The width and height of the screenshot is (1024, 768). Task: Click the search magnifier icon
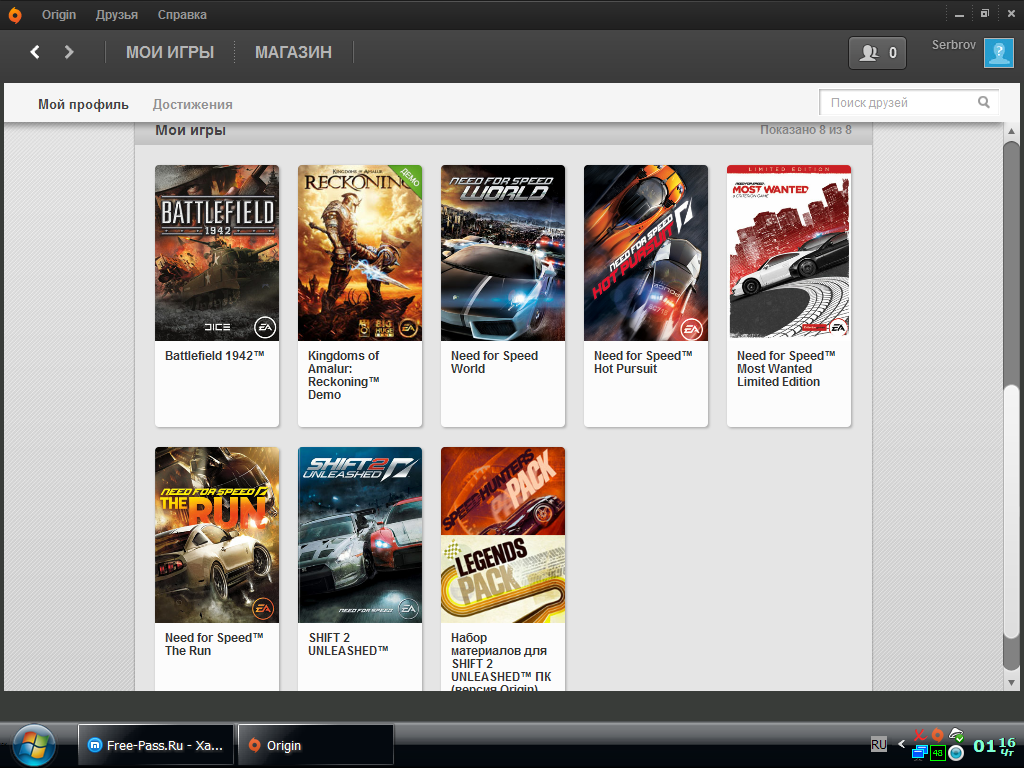[984, 102]
